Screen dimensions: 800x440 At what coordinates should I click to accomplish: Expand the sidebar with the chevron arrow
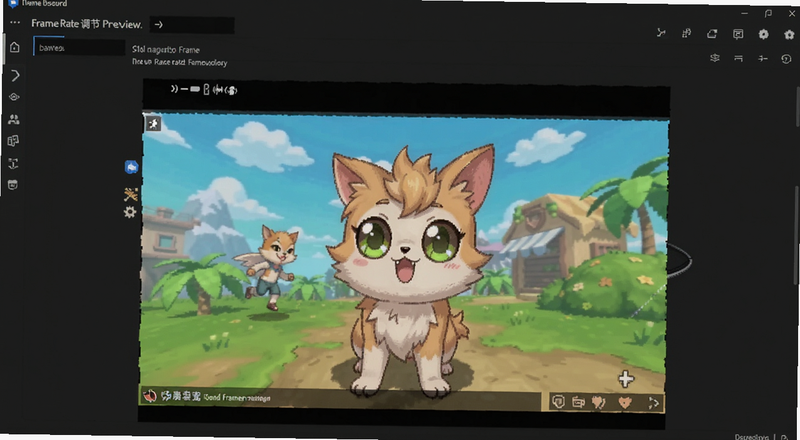15,76
